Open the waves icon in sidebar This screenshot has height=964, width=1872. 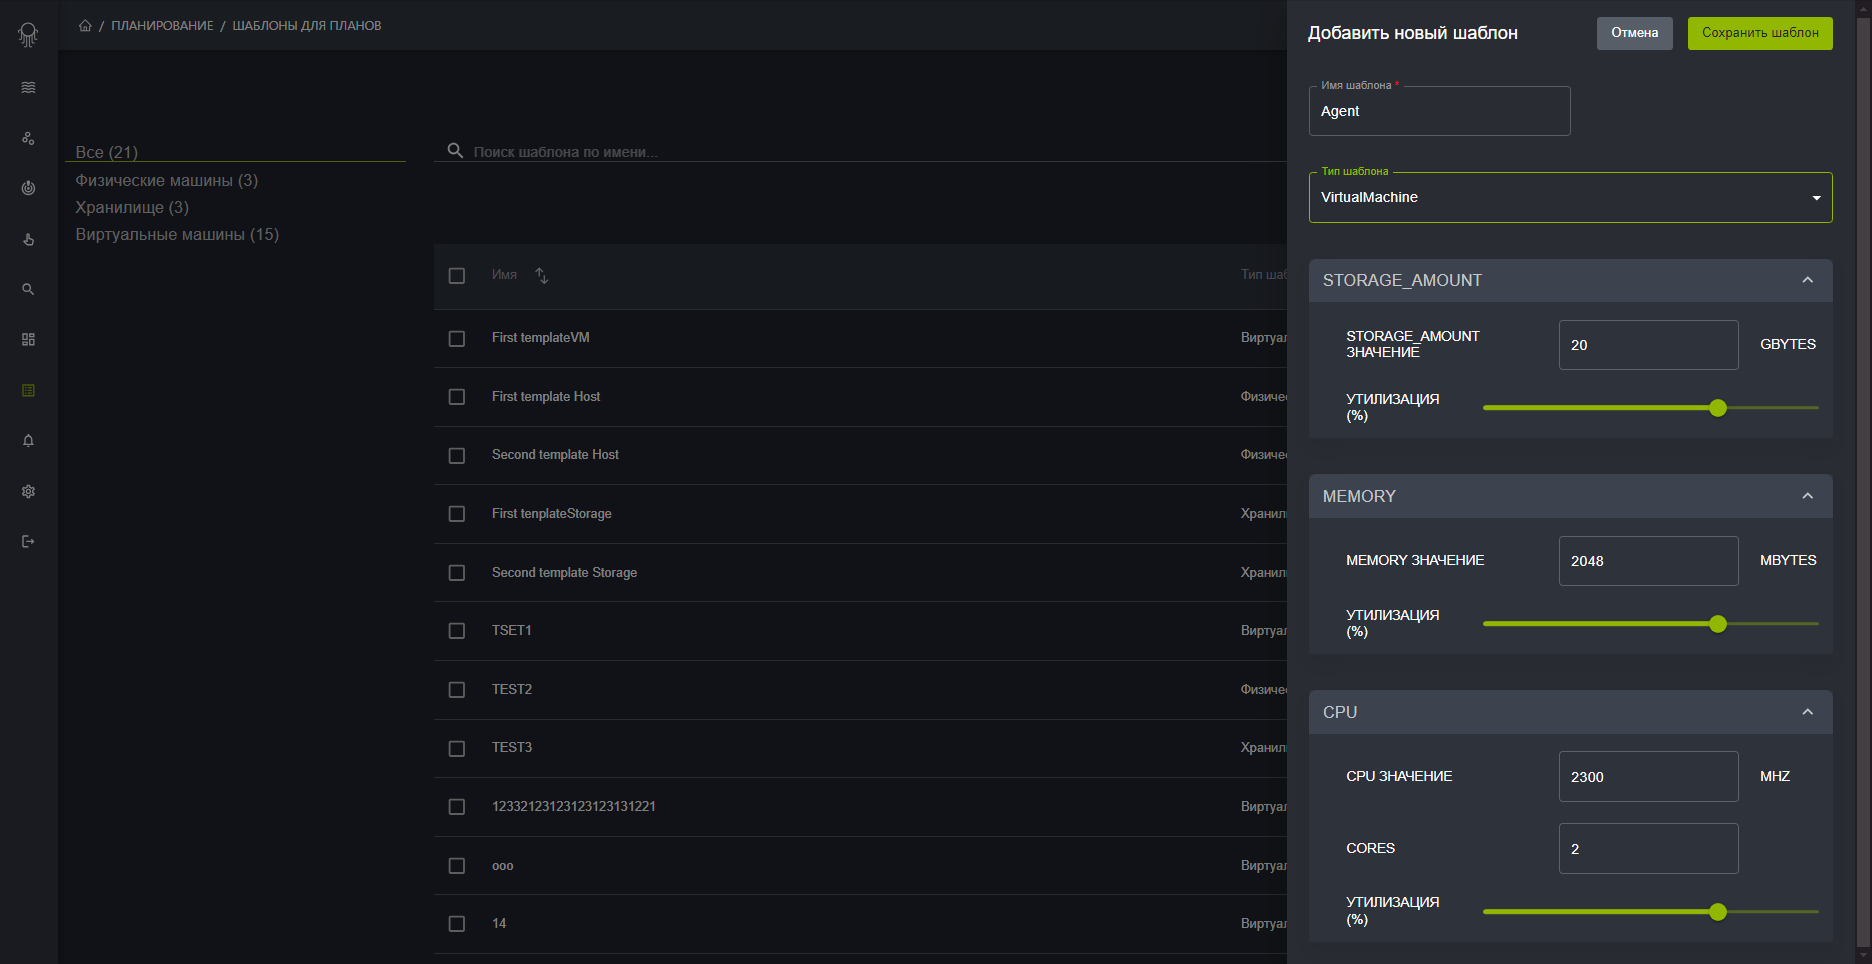coord(28,87)
